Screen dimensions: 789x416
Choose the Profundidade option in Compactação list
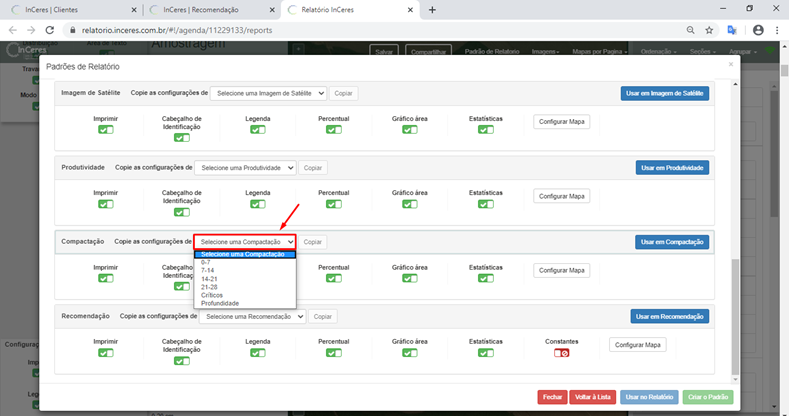[x=245, y=303]
